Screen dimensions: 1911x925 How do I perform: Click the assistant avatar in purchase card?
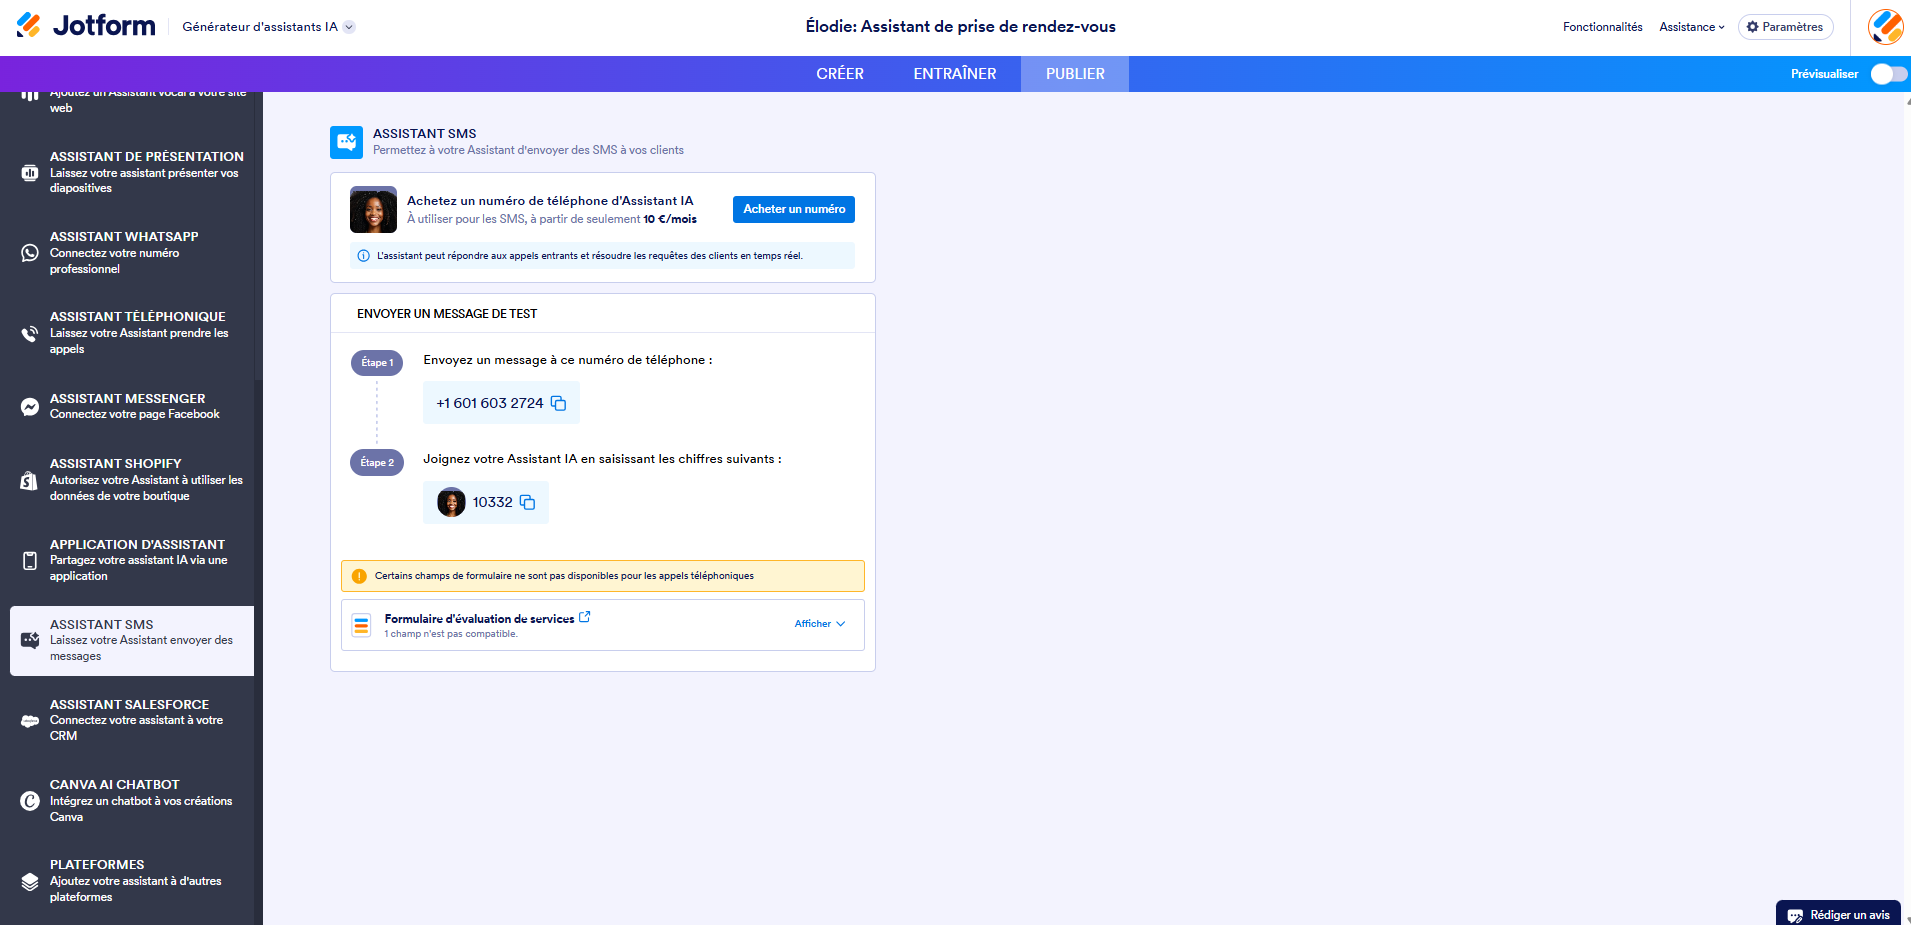373,210
